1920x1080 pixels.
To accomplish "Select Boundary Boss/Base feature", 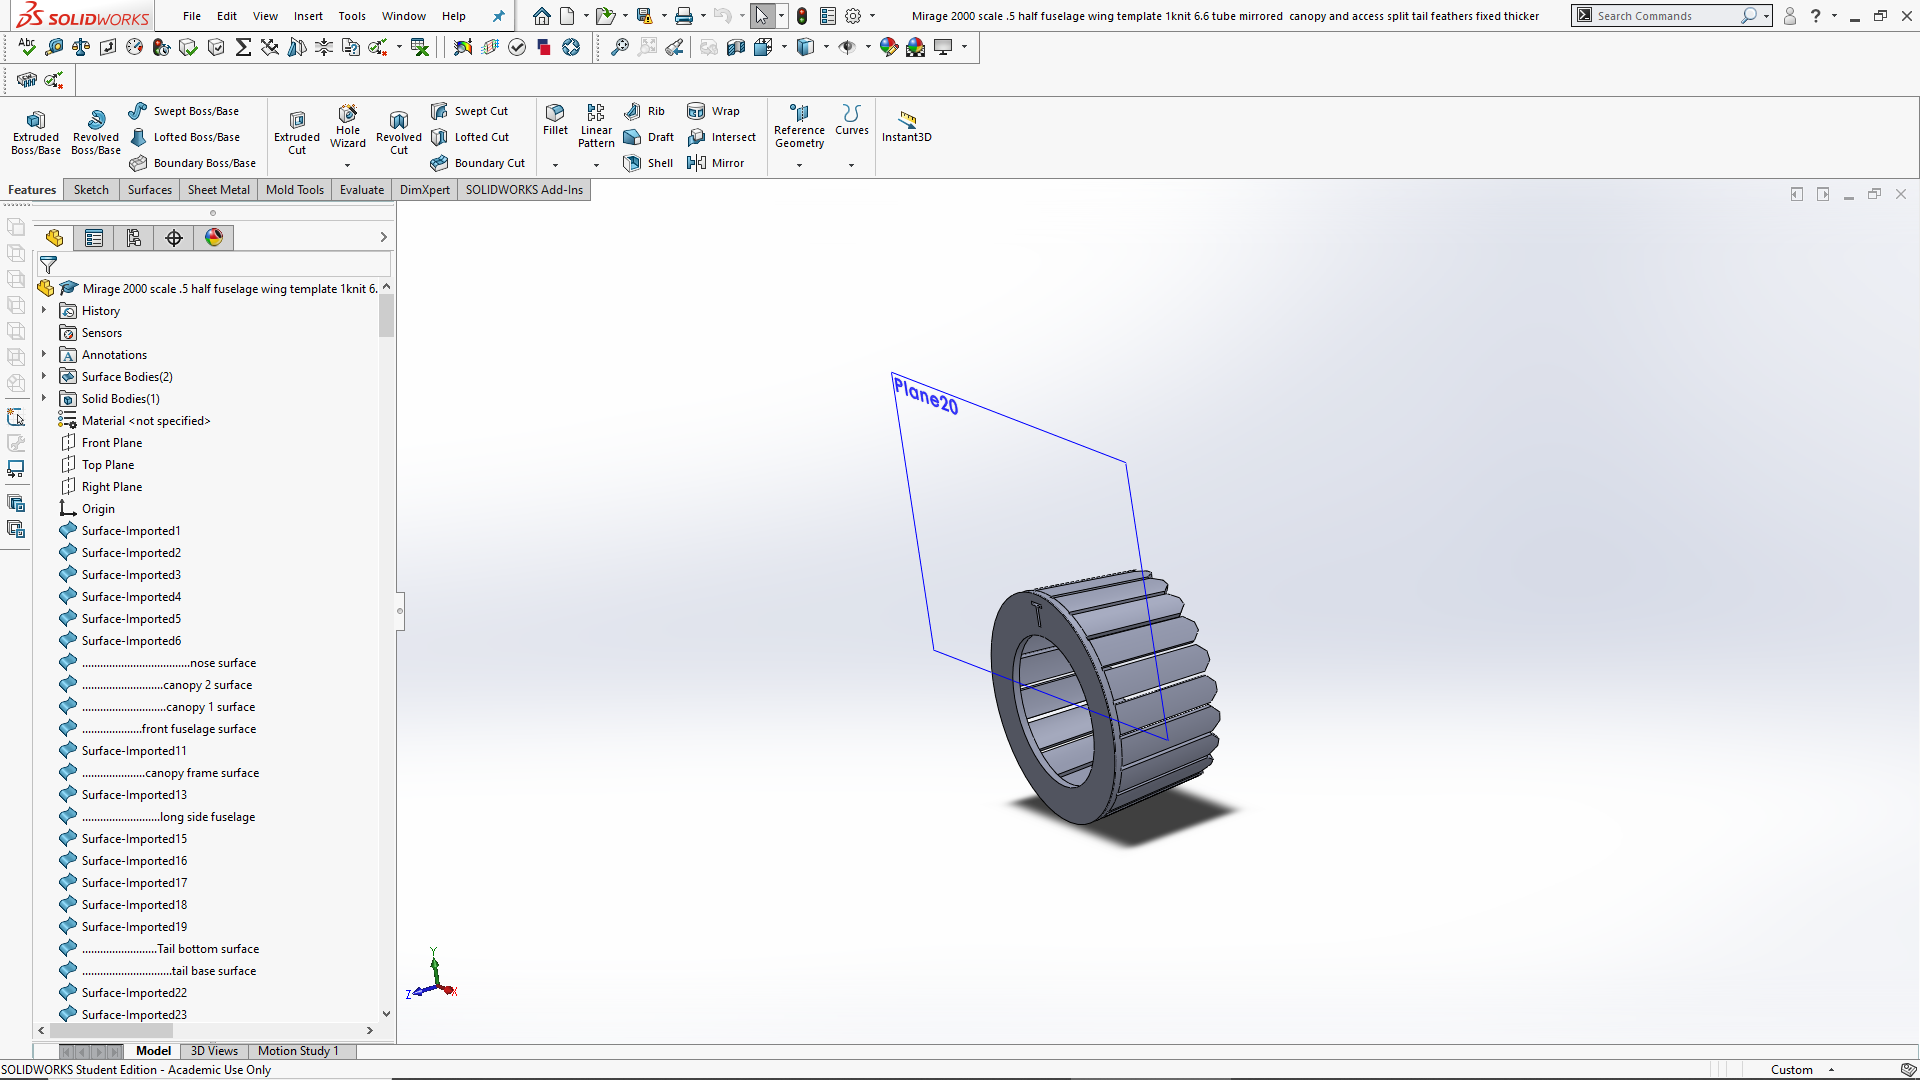I will tap(192, 163).
